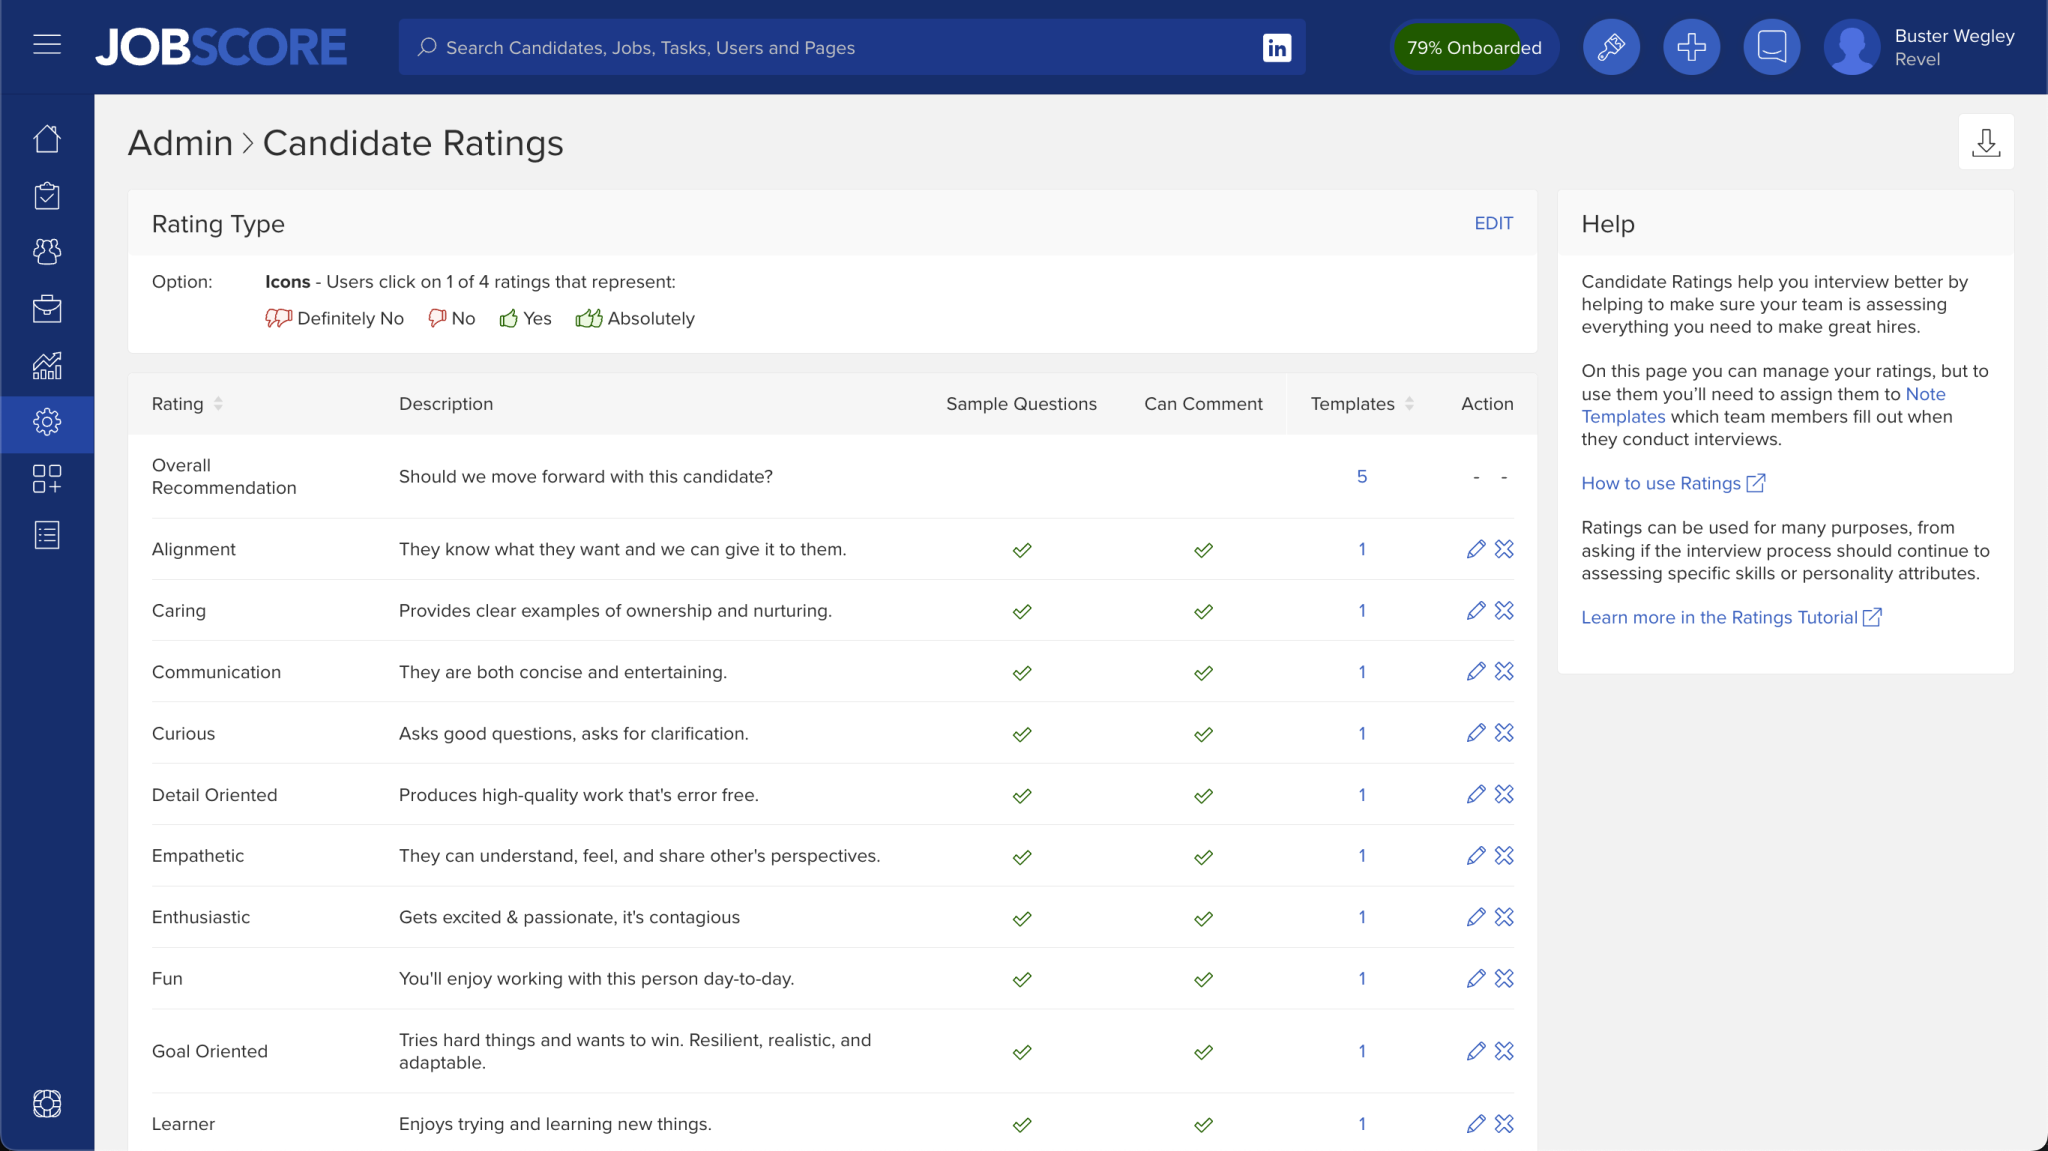This screenshot has height=1151, width=2048.
Task: Select the Candidates people icon in sidebar
Action: pos(46,252)
